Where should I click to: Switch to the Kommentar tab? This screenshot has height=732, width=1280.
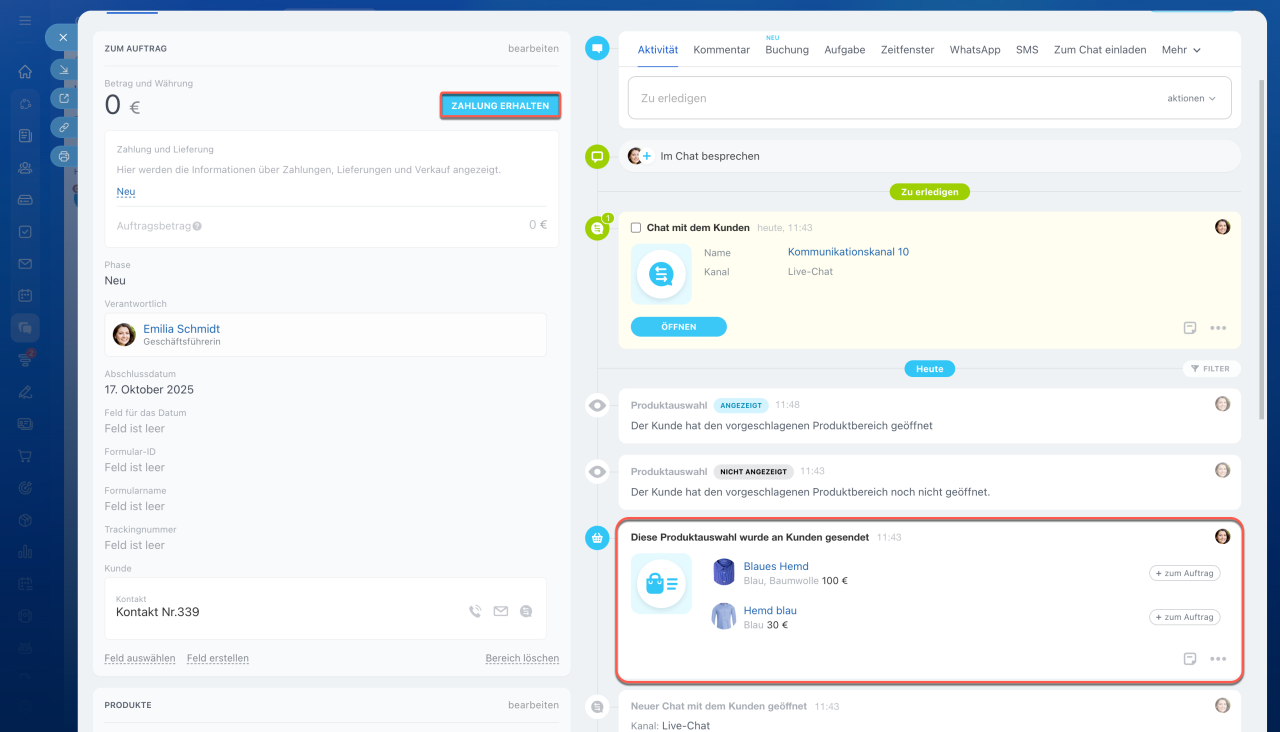(721, 50)
